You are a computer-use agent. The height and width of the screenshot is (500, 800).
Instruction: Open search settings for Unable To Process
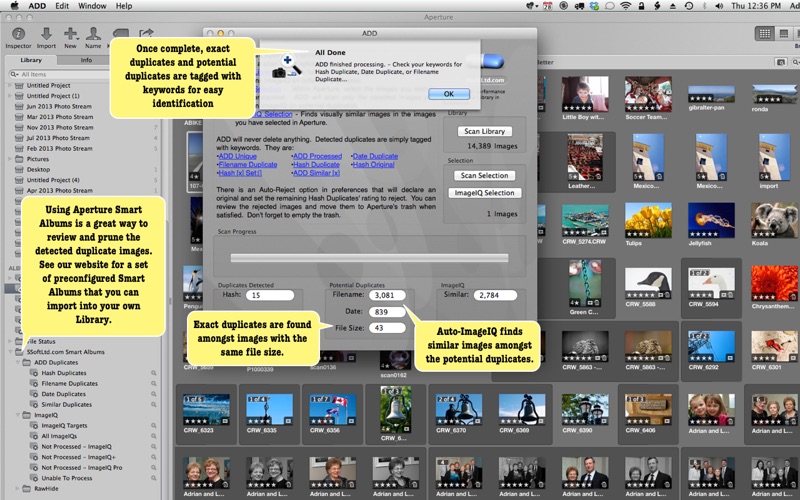(x=153, y=478)
